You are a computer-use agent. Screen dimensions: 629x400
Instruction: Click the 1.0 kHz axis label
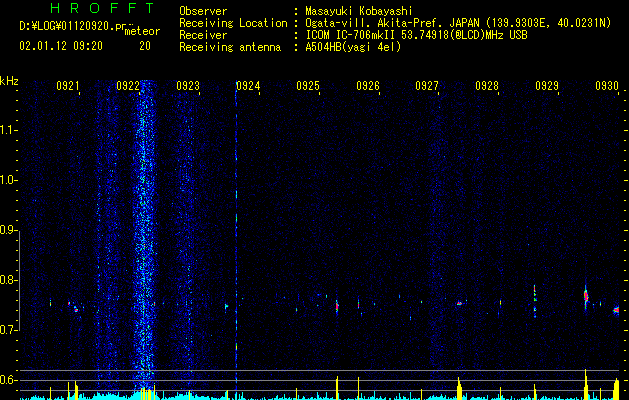9,180
